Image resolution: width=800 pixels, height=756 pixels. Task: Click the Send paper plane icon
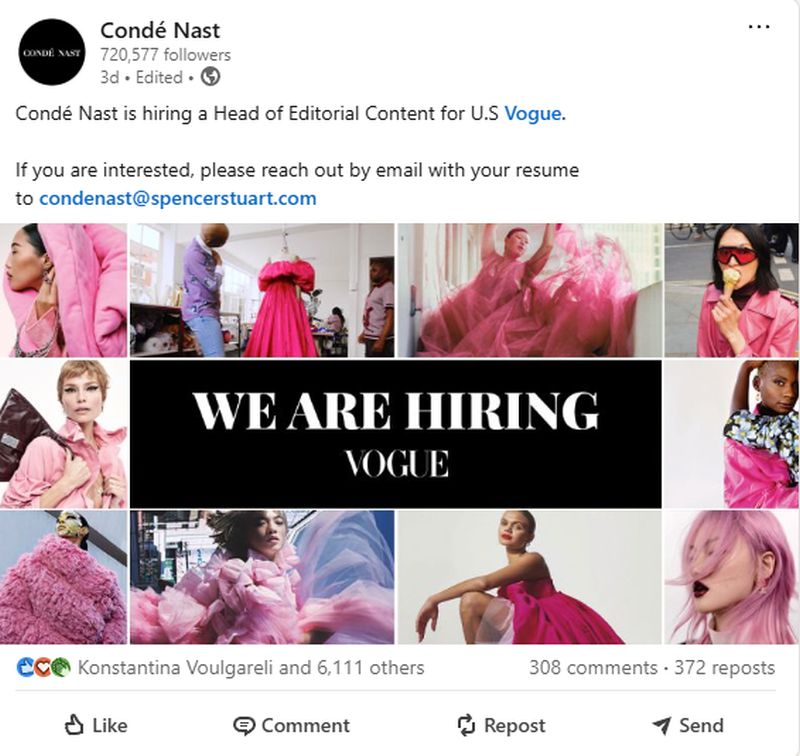[662, 725]
